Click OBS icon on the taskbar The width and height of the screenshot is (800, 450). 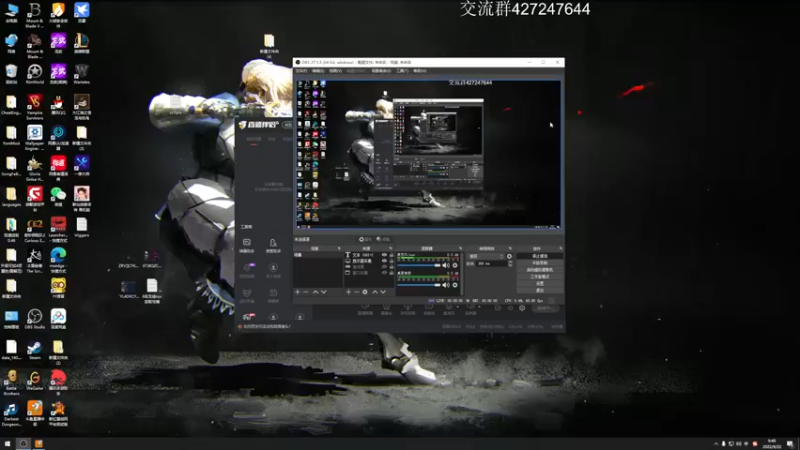click(23, 443)
